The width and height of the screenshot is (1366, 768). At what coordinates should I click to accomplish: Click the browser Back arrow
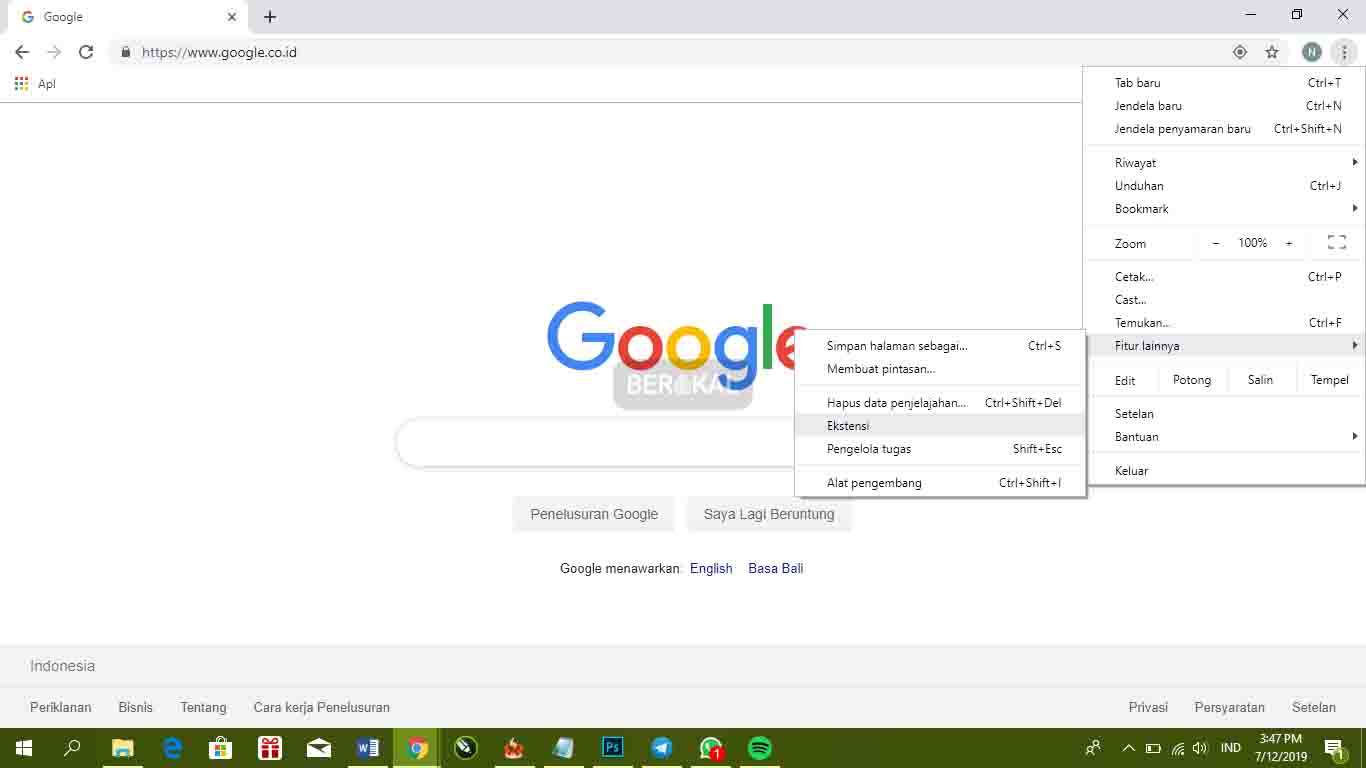point(22,52)
